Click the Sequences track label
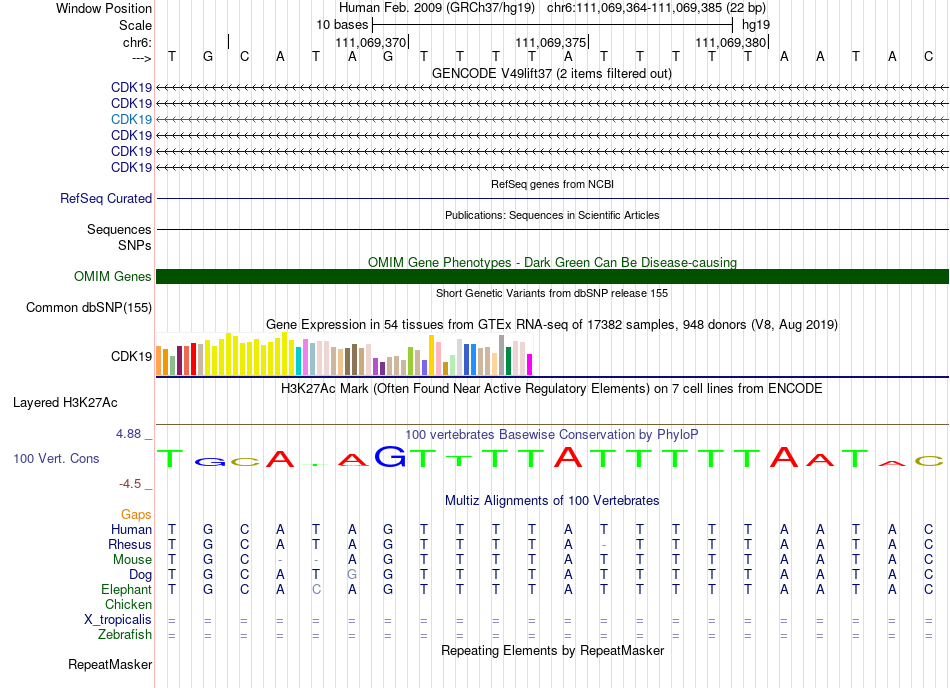Image resolution: width=950 pixels, height=688 pixels. coord(119,230)
